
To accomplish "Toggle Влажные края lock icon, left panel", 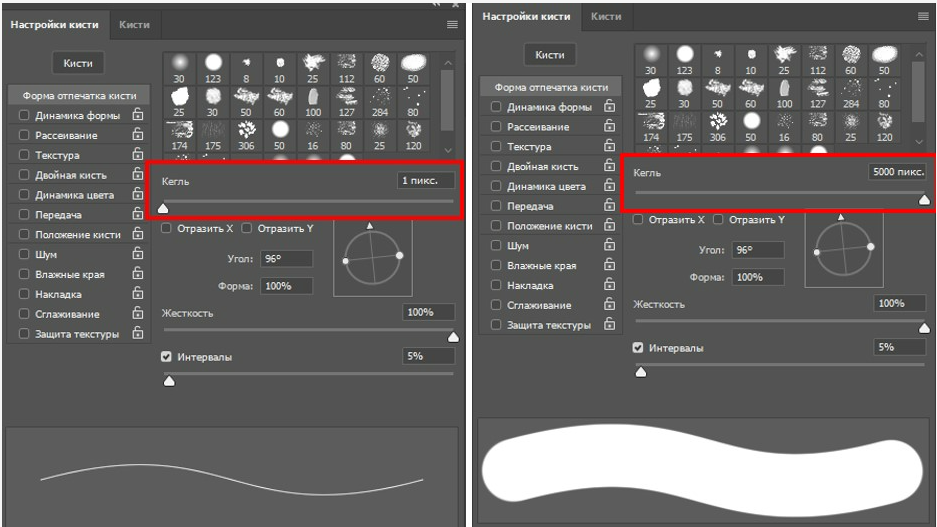I will pyautogui.click(x=137, y=272).
